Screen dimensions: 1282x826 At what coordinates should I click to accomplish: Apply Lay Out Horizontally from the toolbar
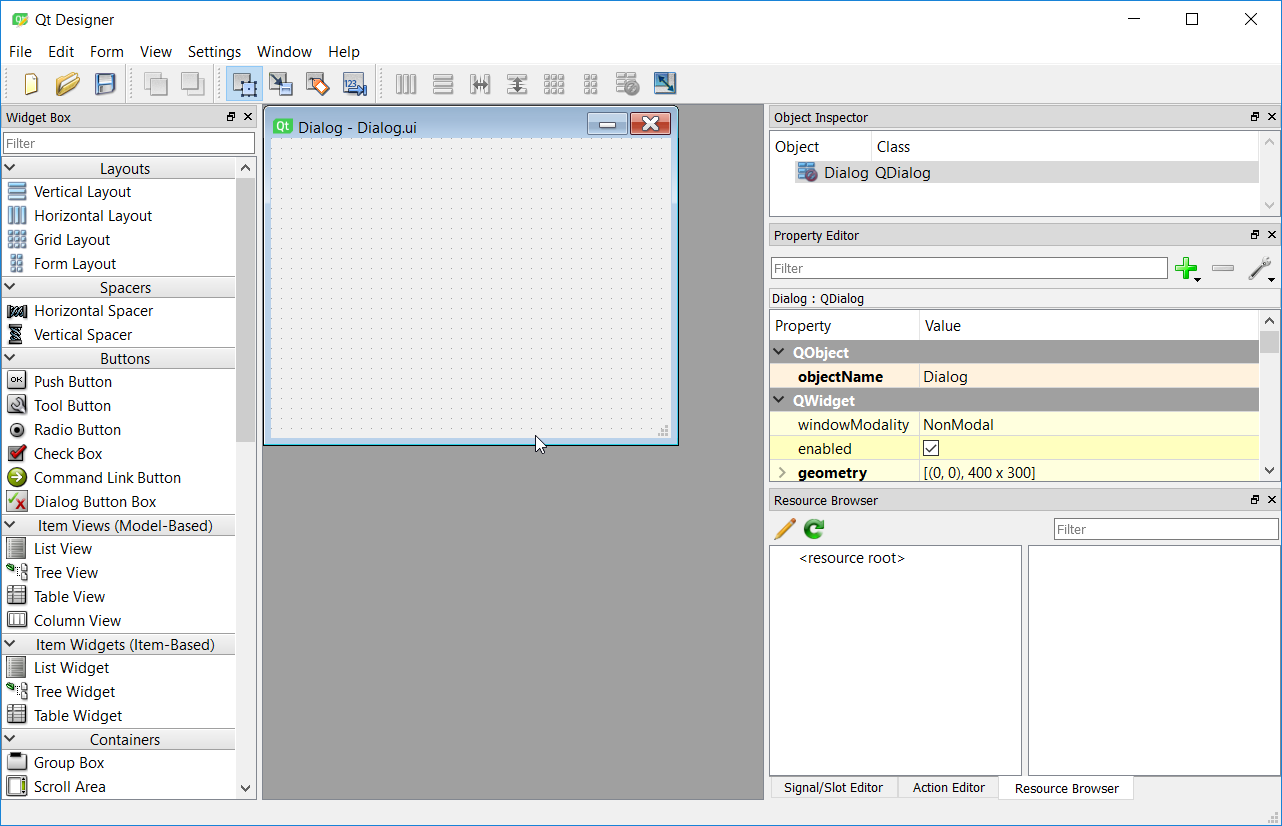[406, 84]
